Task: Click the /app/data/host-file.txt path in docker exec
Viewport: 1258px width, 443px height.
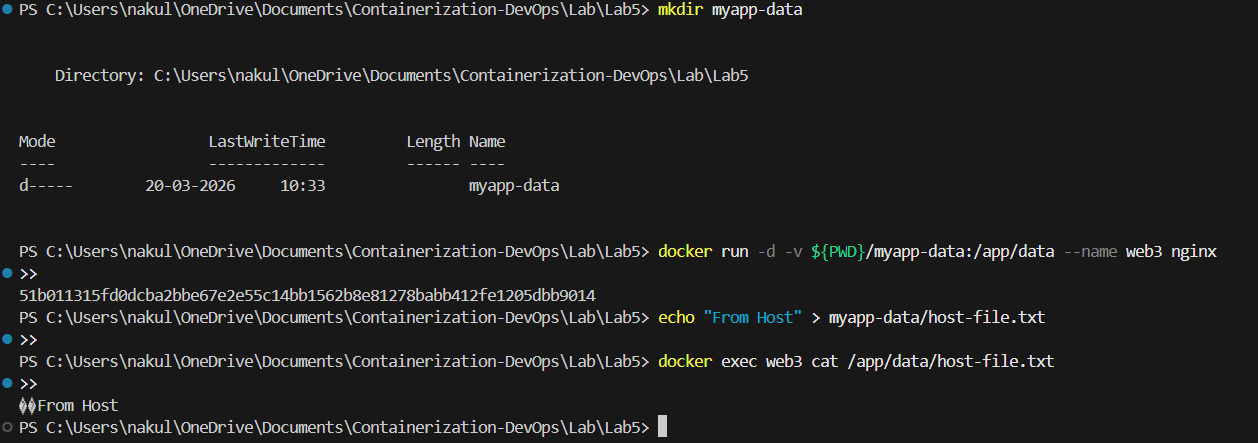Action: click(949, 361)
